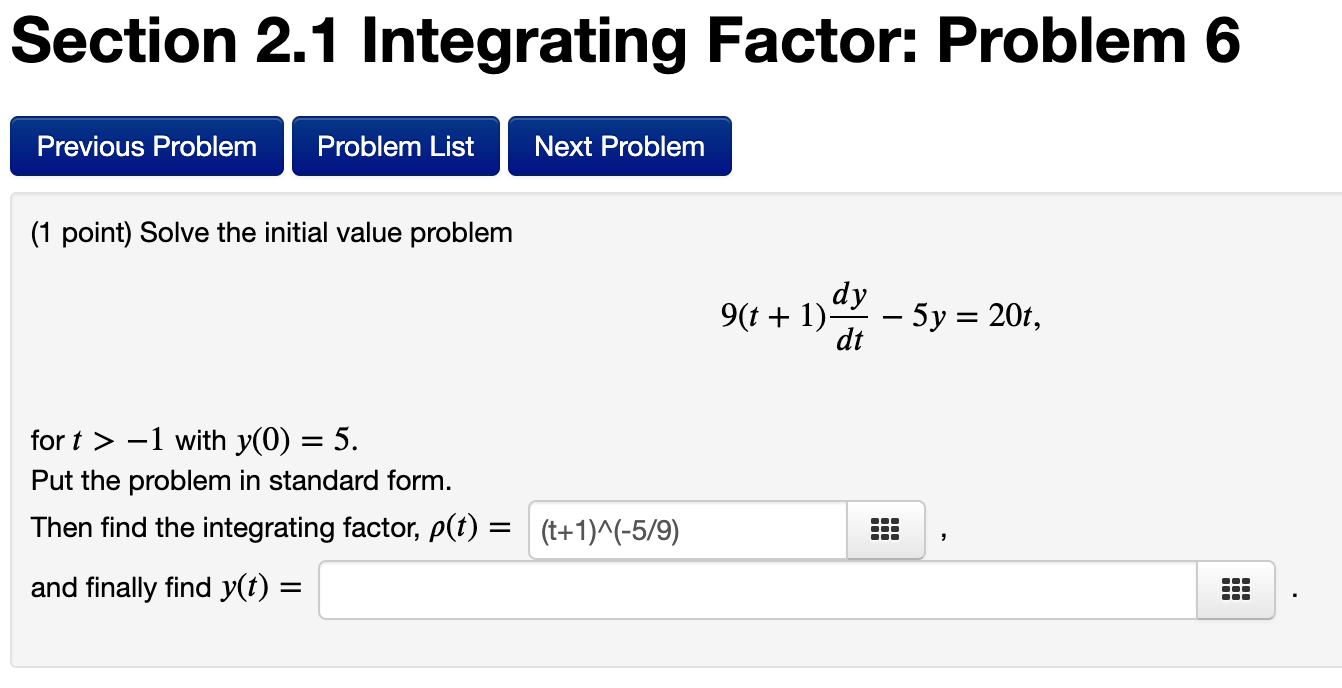
Task: Open the equation editor for the integrating factor
Action: [885, 531]
